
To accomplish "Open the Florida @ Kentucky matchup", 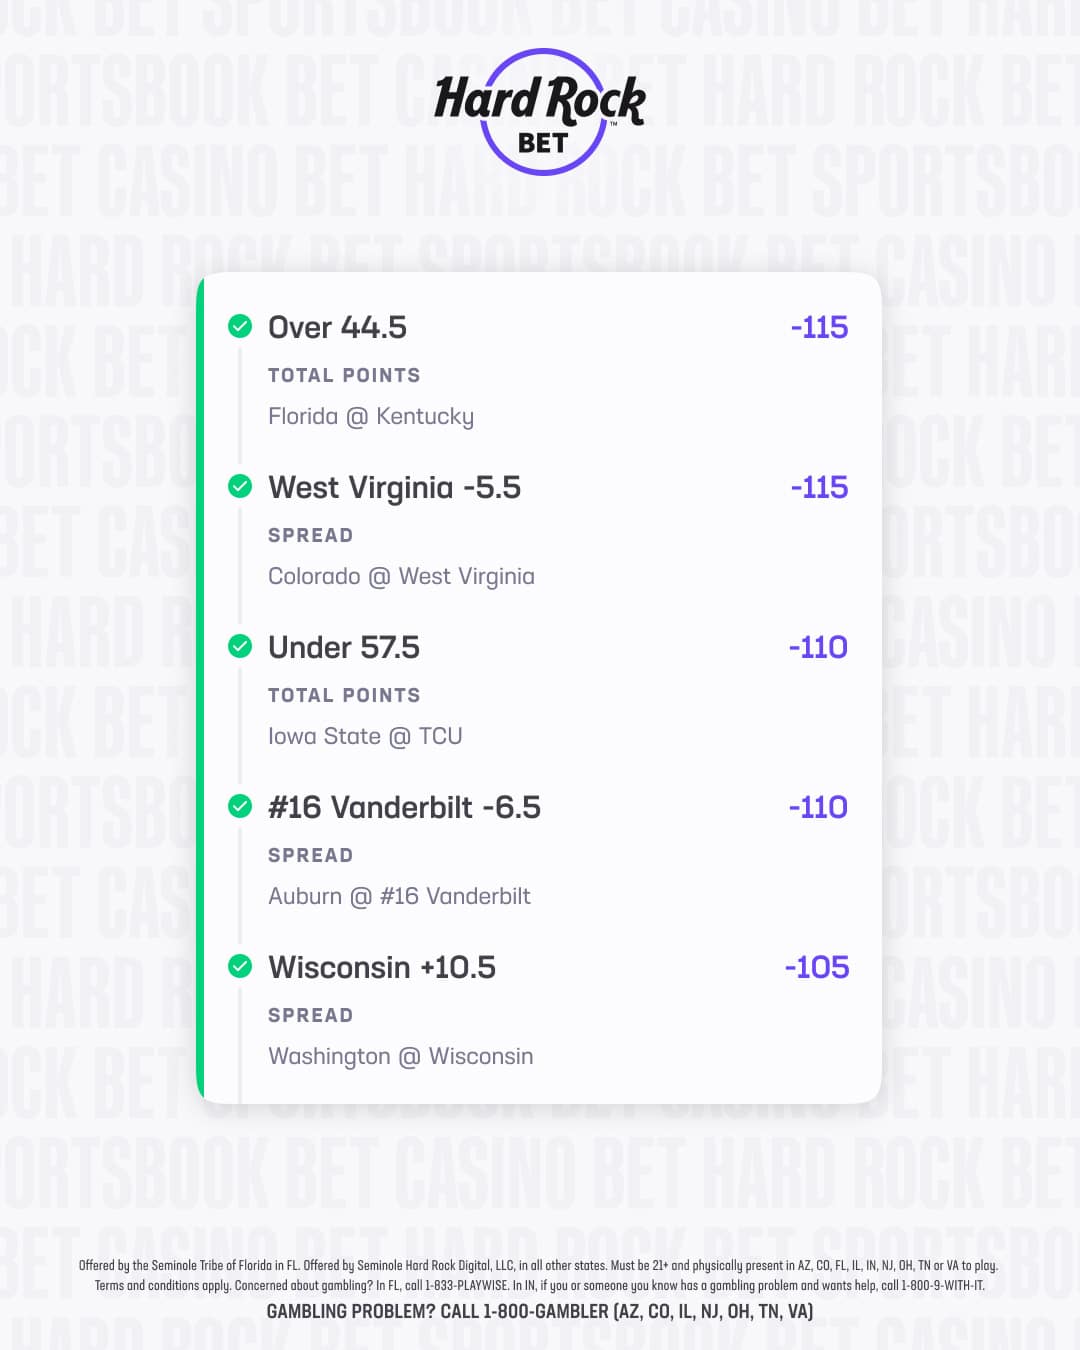I will pyautogui.click(x=371, y=416).
